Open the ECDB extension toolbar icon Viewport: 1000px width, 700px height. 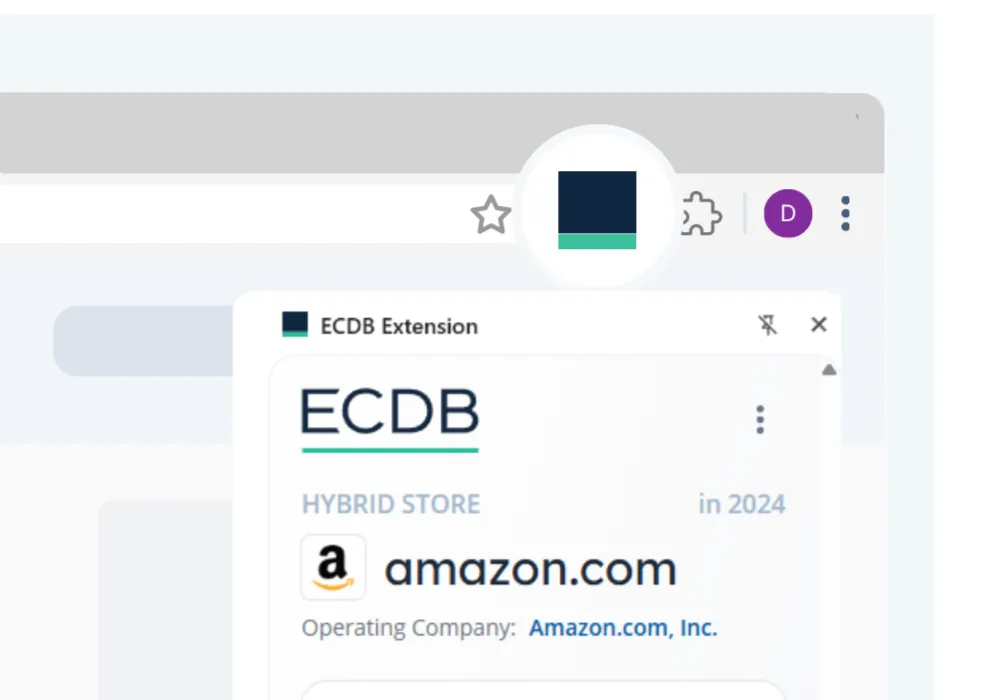pos(597,210)
